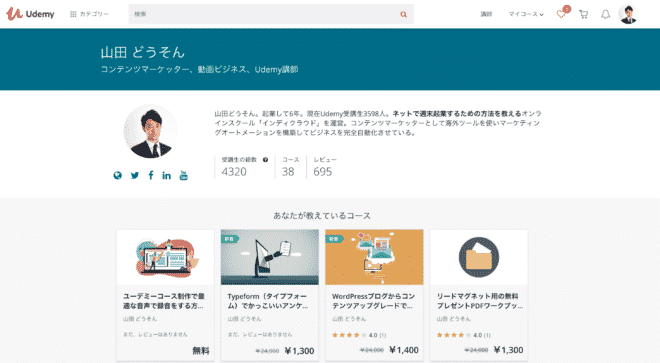Click the ¥1,400 price
This screenshot has height=363, width=660.
pos(404,350)
